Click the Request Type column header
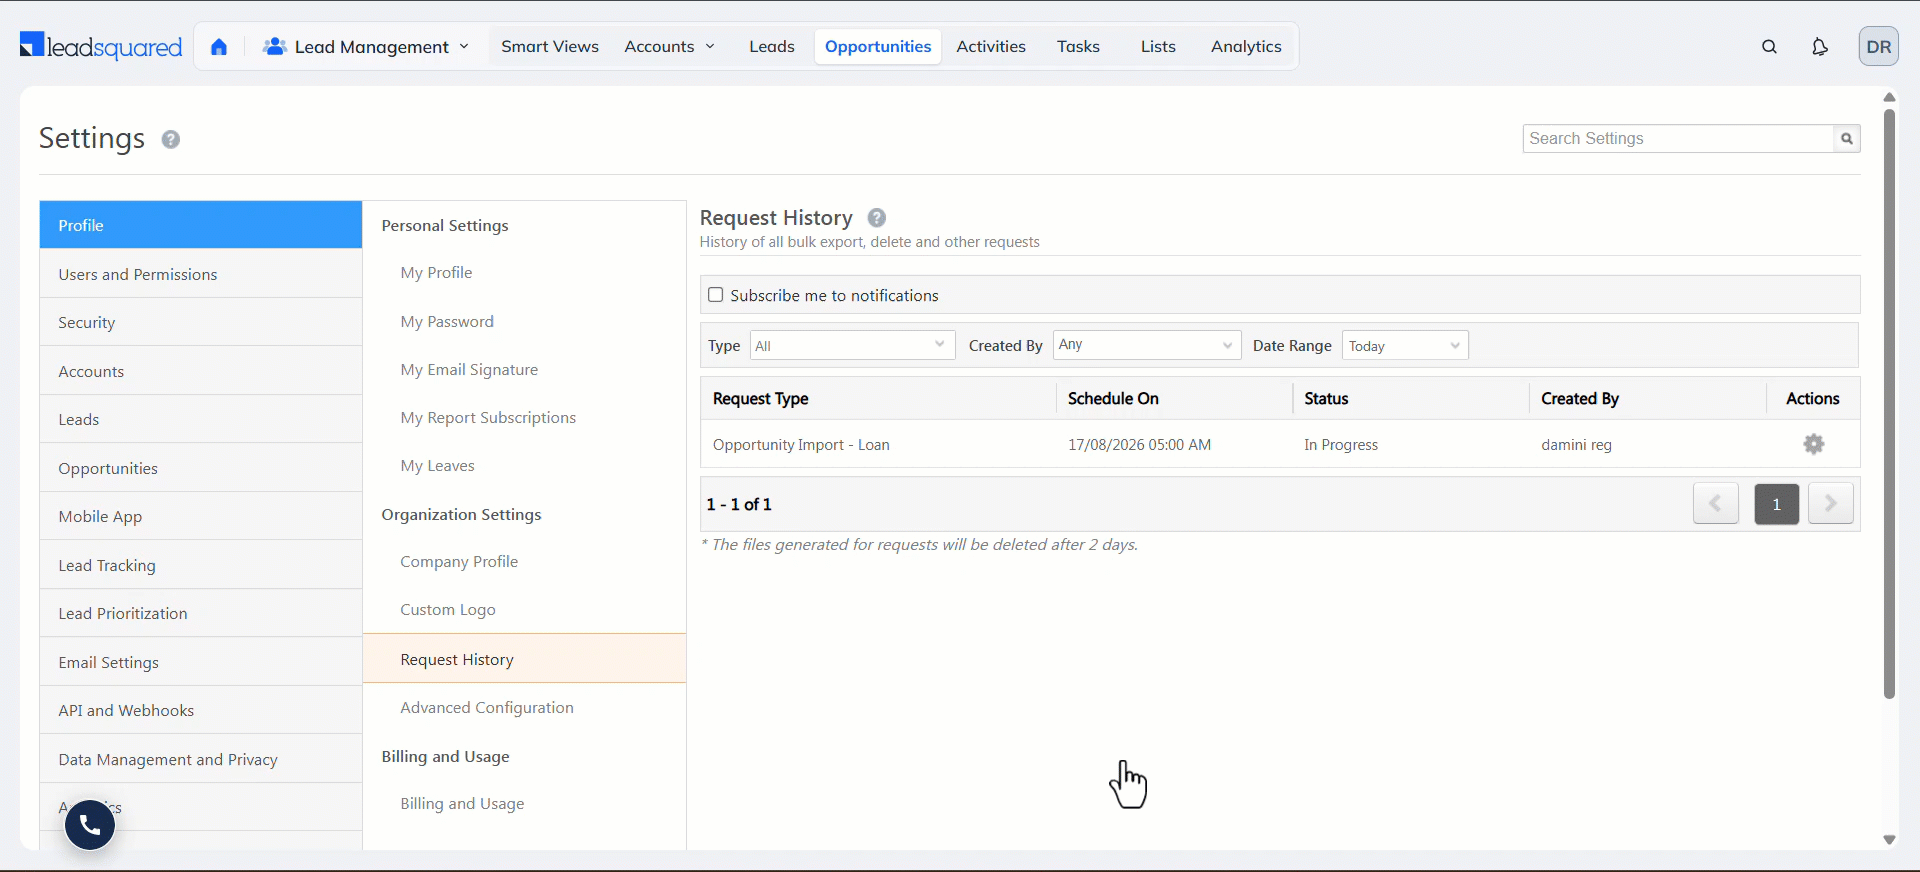This screenshot has width=1920, height=872. [x=760, y=398]
